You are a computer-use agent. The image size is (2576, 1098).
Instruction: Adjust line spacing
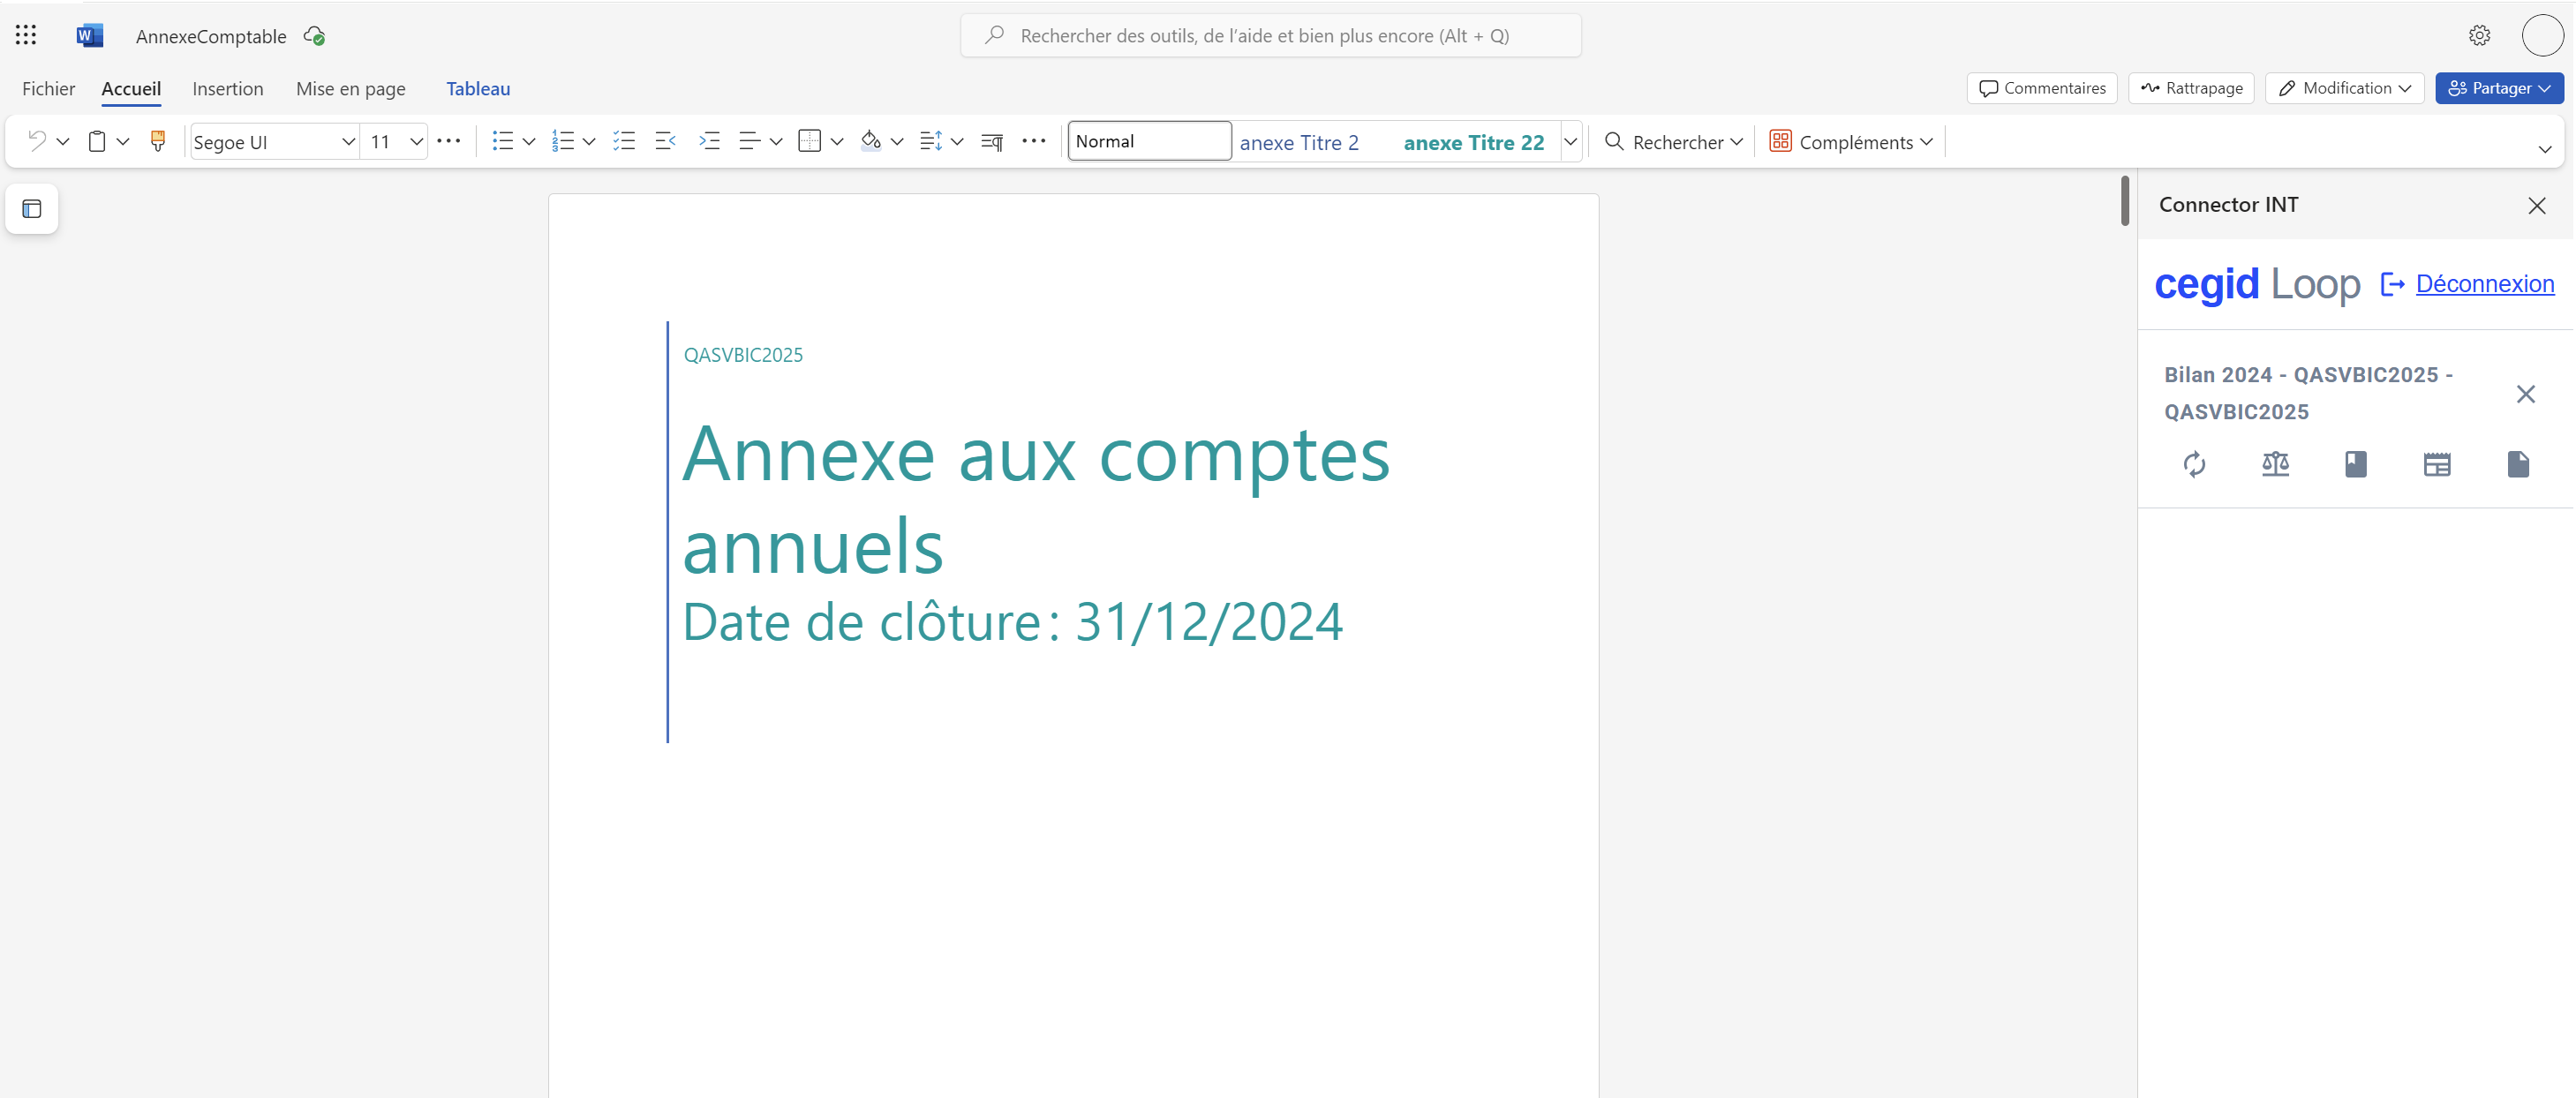[x=931, y=141]
